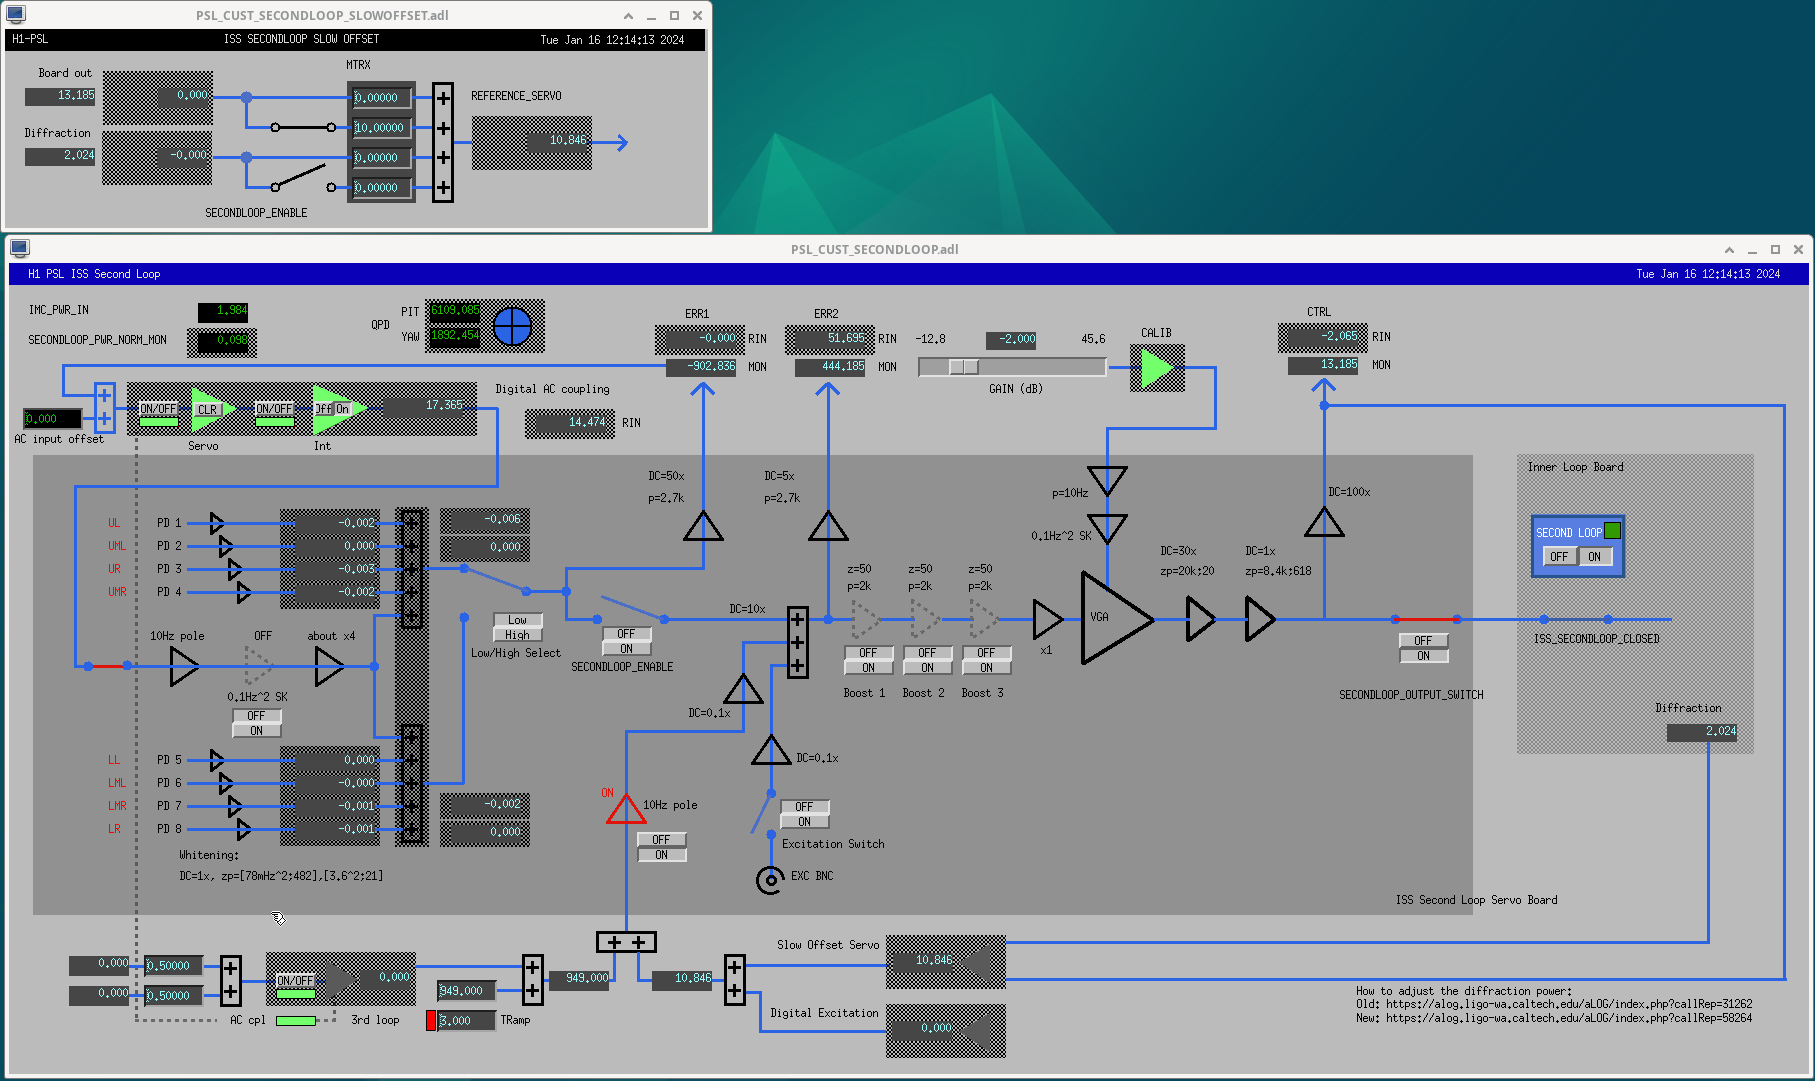This screenshot has width=1815, height=1081.
Task: Click the AC input offset field
Action: click(52, 419)
